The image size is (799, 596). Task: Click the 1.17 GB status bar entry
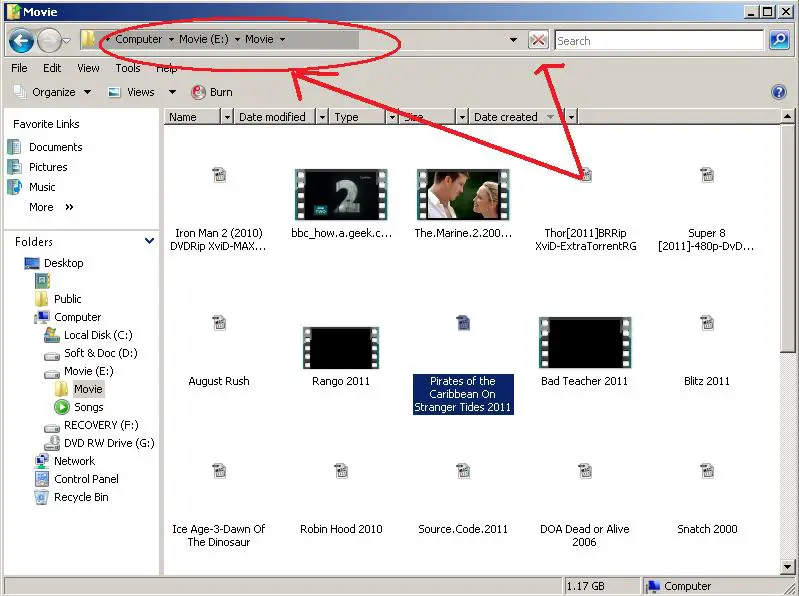pyautogui.click(x=586, y=586)
